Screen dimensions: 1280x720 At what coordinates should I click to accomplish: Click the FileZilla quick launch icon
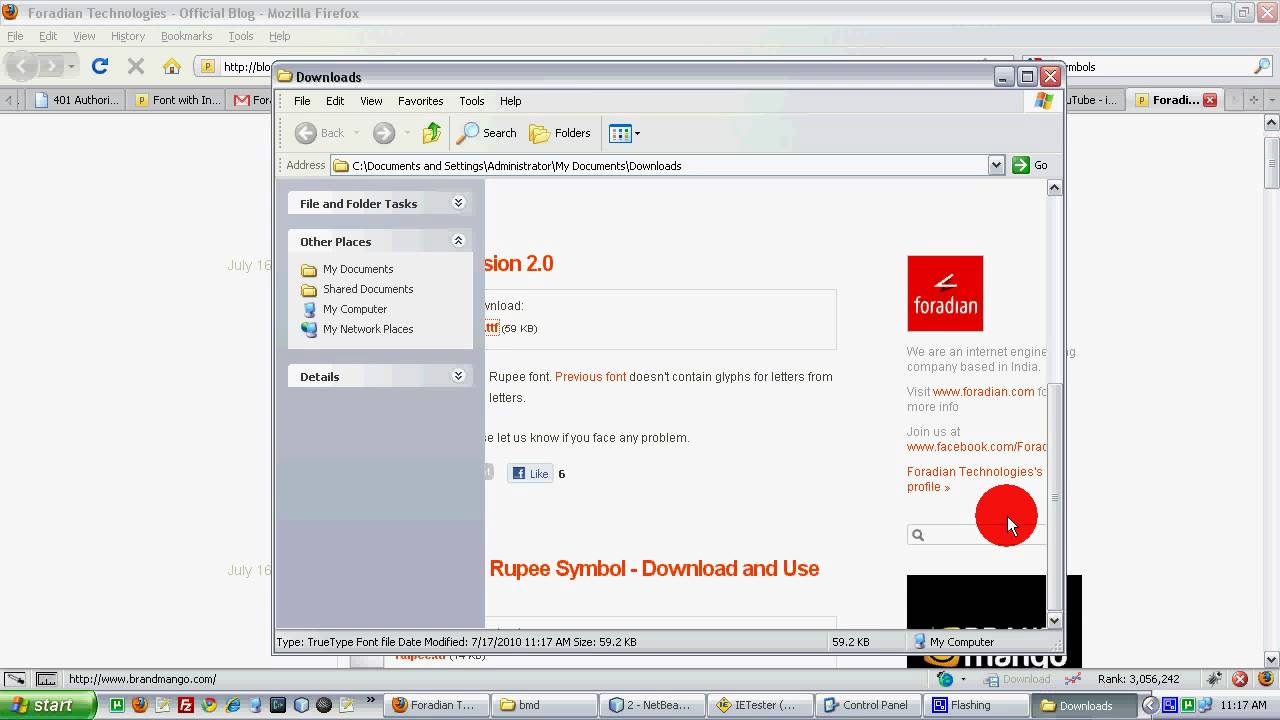[x=185, y=705]
